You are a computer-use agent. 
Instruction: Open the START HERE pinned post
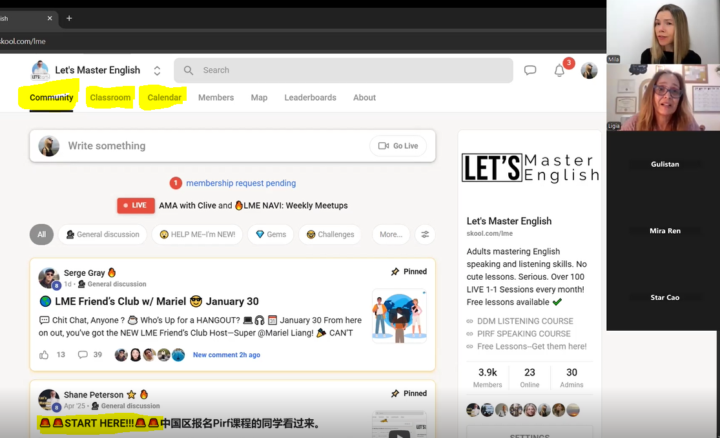click(x=179, y=423)
